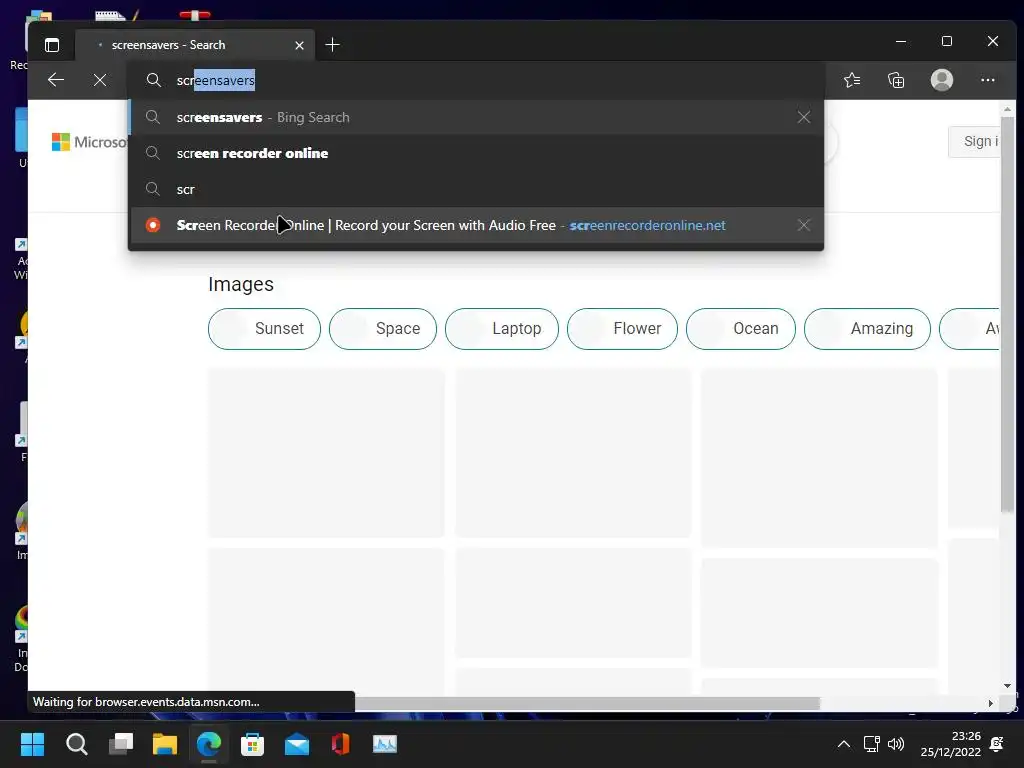Select the Flower image filter
The image size is (1024, 768).
coord(622,328)
